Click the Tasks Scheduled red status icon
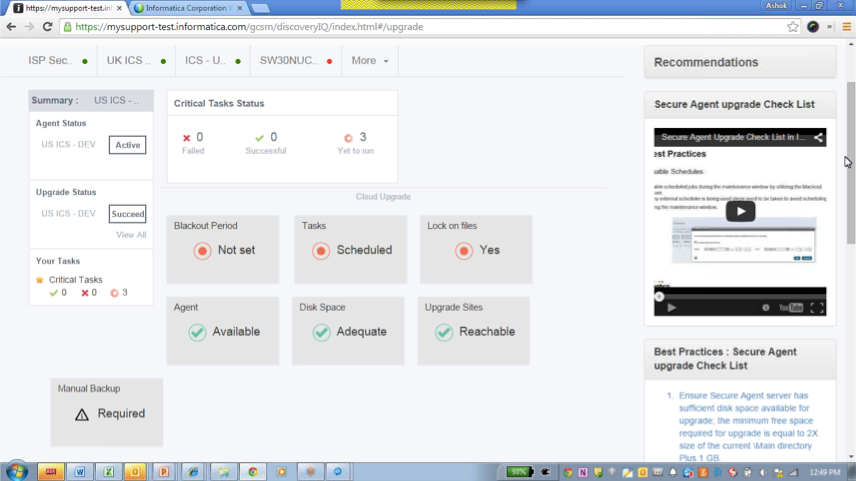Viewport: 856px width, 481px height. [x=321, y=251]
